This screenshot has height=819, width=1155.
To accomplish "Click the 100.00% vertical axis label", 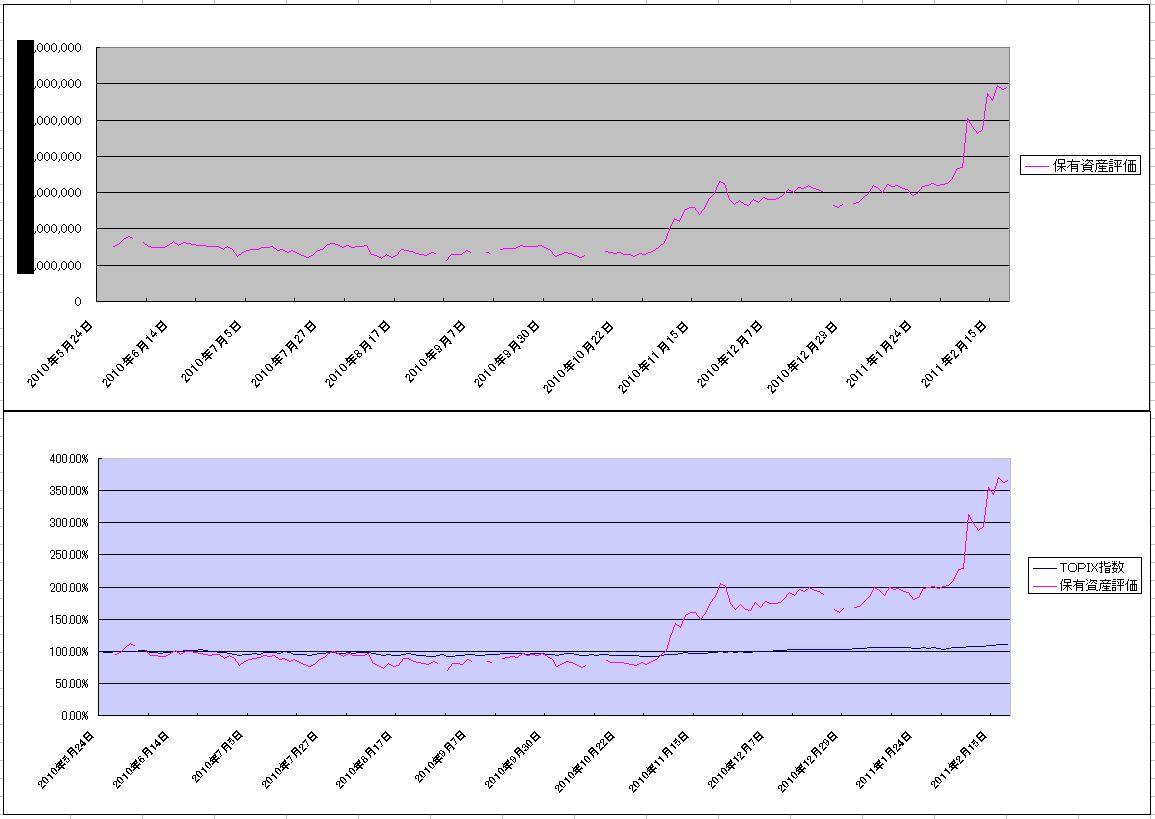I will click(x=69, y=652).
